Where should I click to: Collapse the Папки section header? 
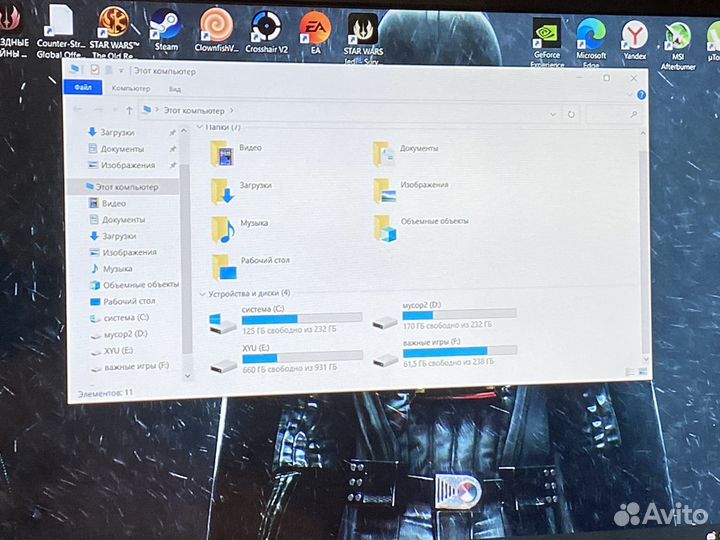tap(199, 127)
